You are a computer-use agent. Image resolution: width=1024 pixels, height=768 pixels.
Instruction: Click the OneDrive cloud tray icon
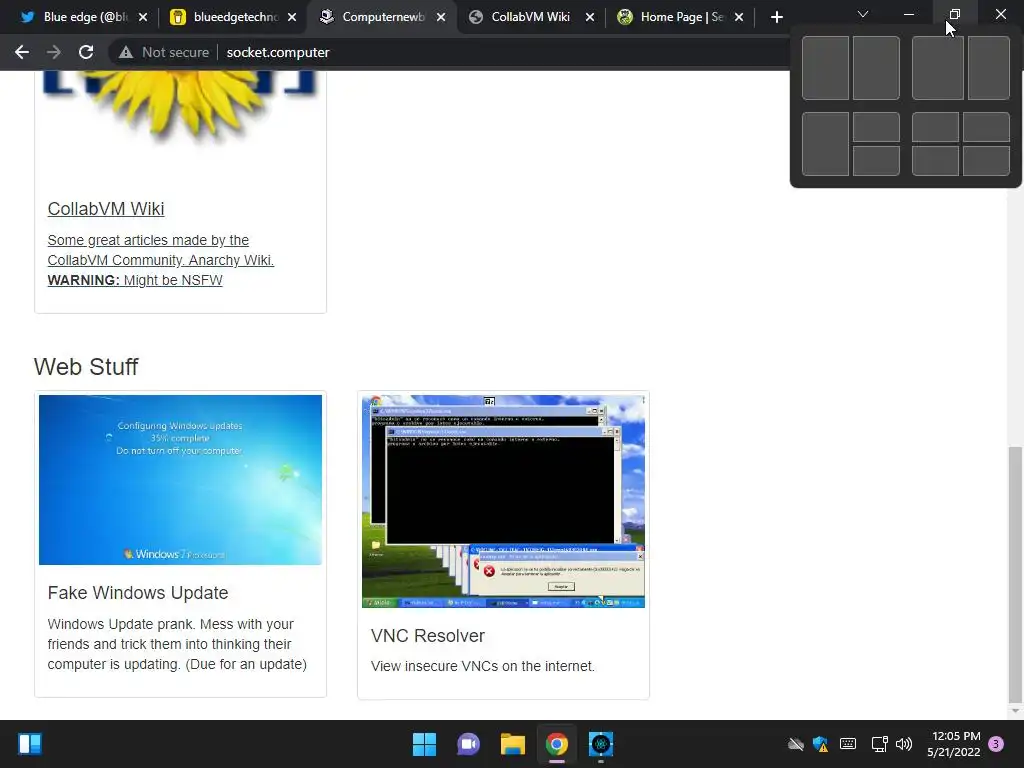[795, 744]
